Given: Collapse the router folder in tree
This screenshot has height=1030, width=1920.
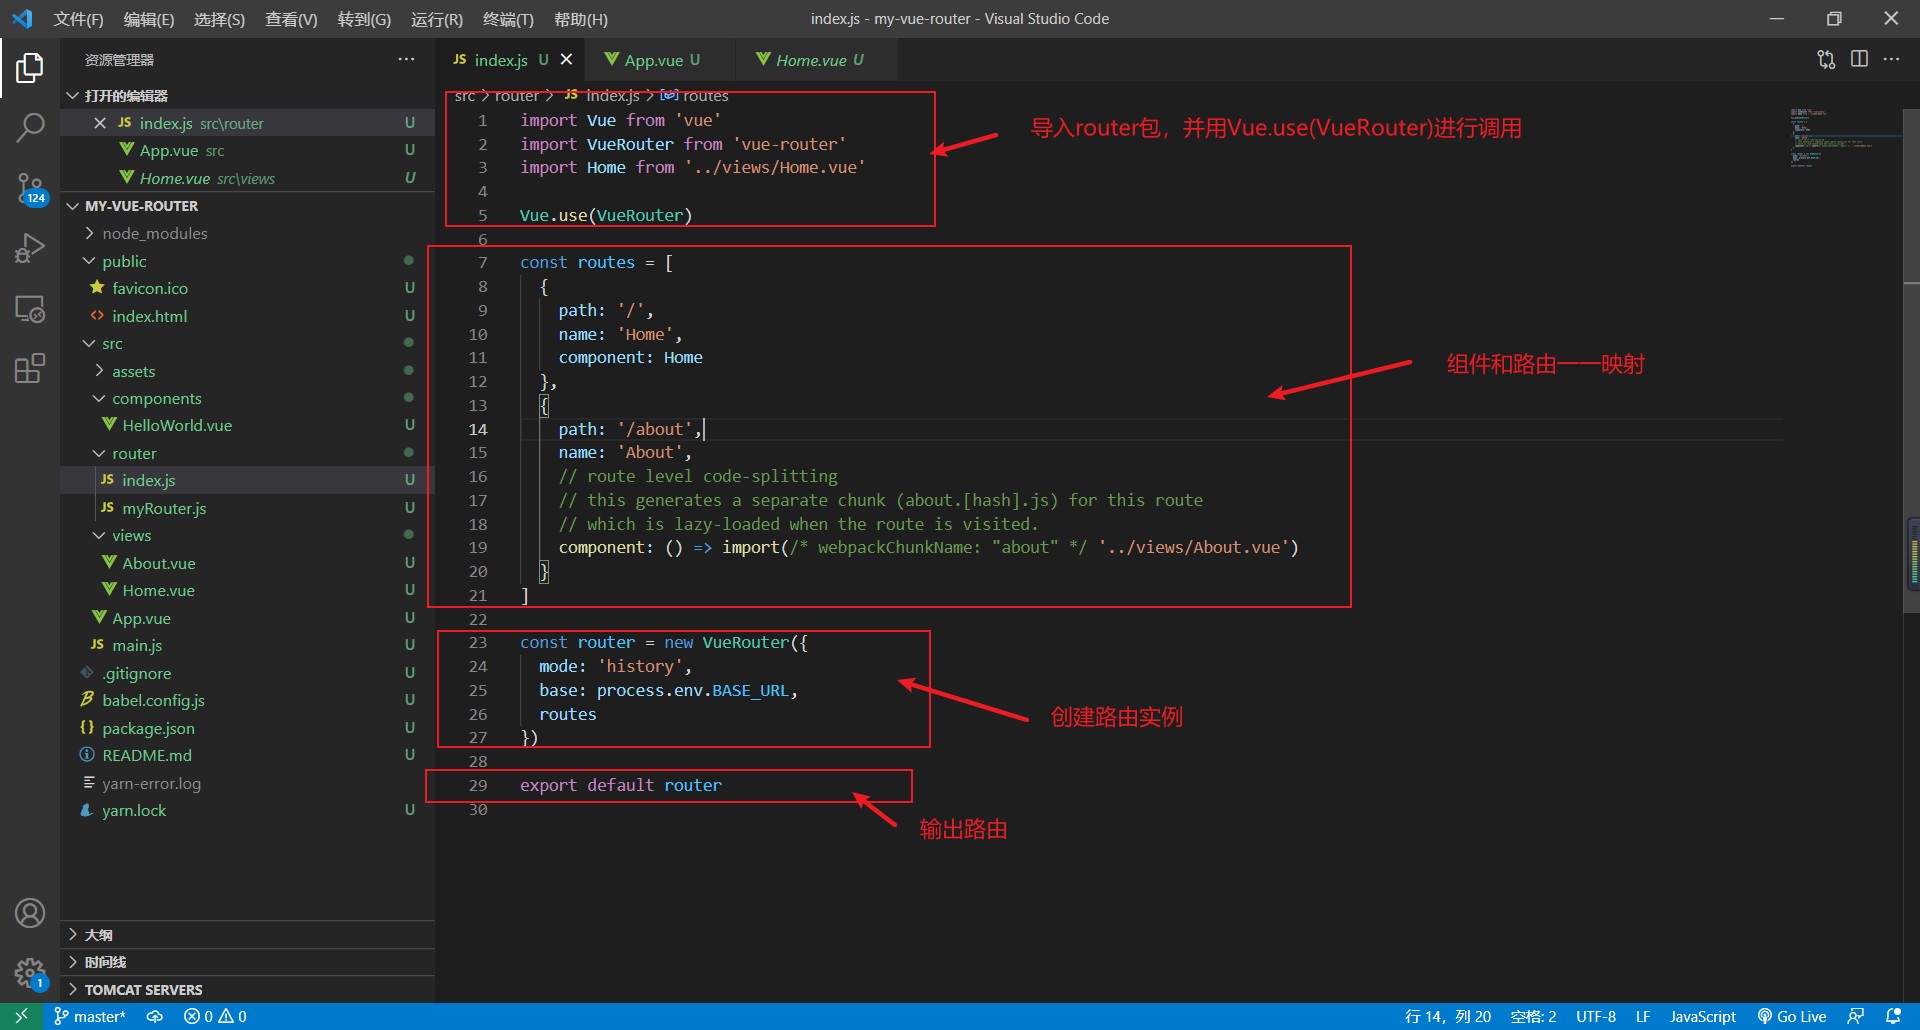Looking at the screenshot, I should pyautogui.click(x=247, y=453).
